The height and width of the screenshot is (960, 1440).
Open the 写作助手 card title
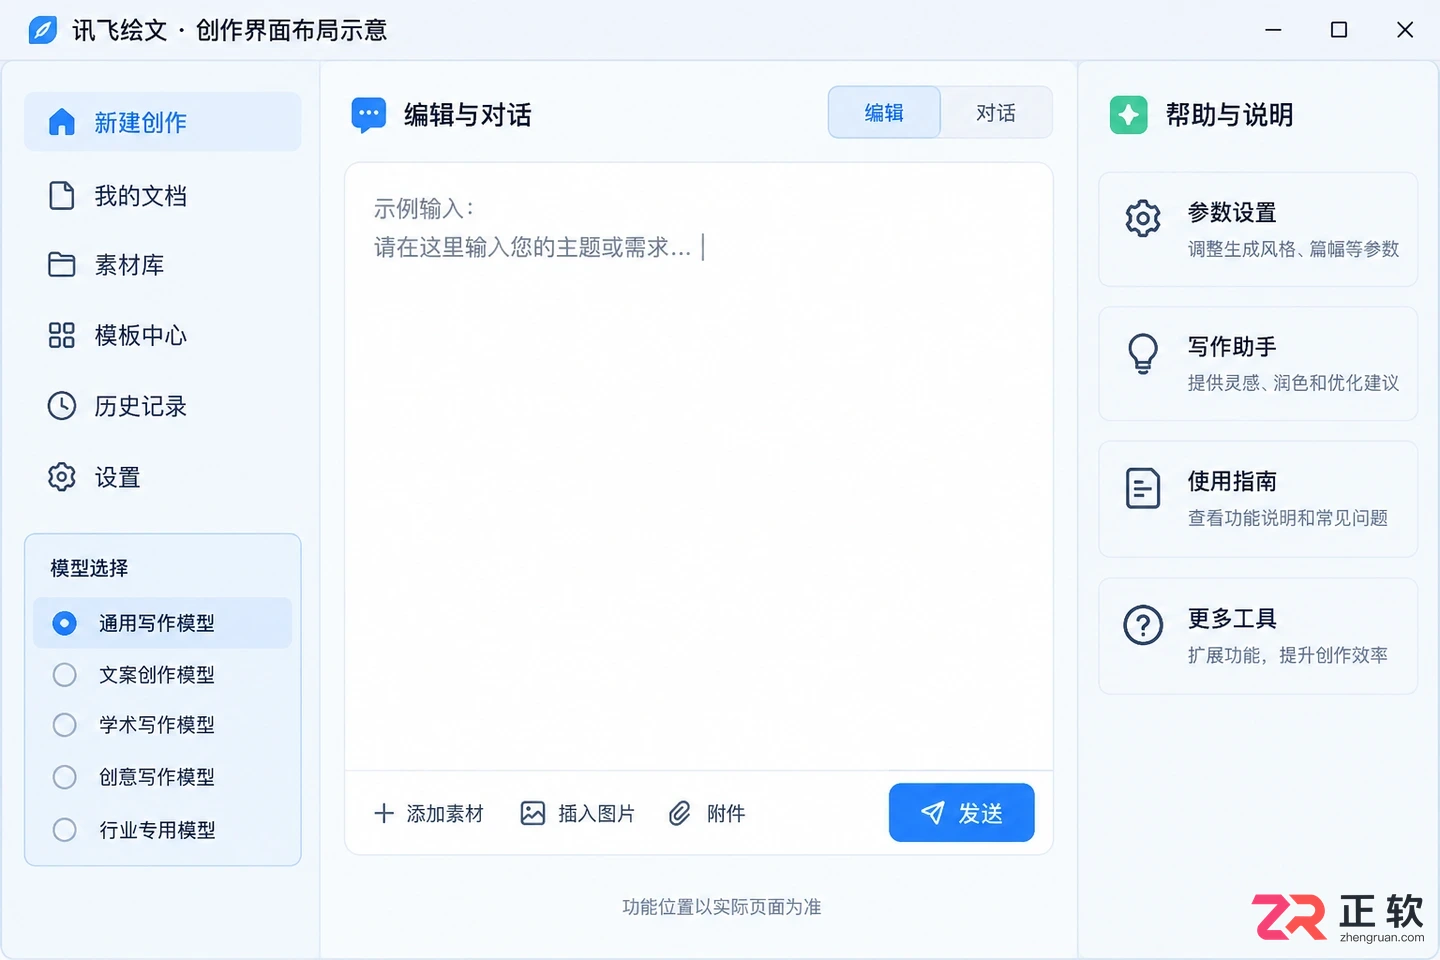click(x=1232, y=347)
